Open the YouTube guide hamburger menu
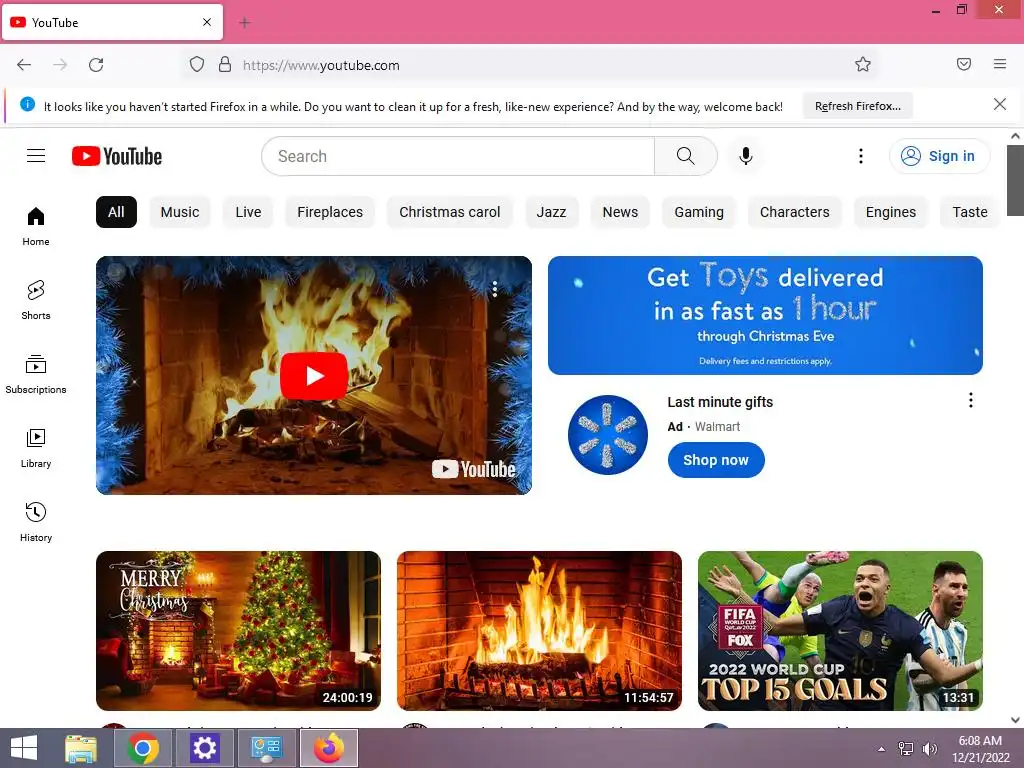The width and height of the screenshot is (1024, 768). click(36, 155)
